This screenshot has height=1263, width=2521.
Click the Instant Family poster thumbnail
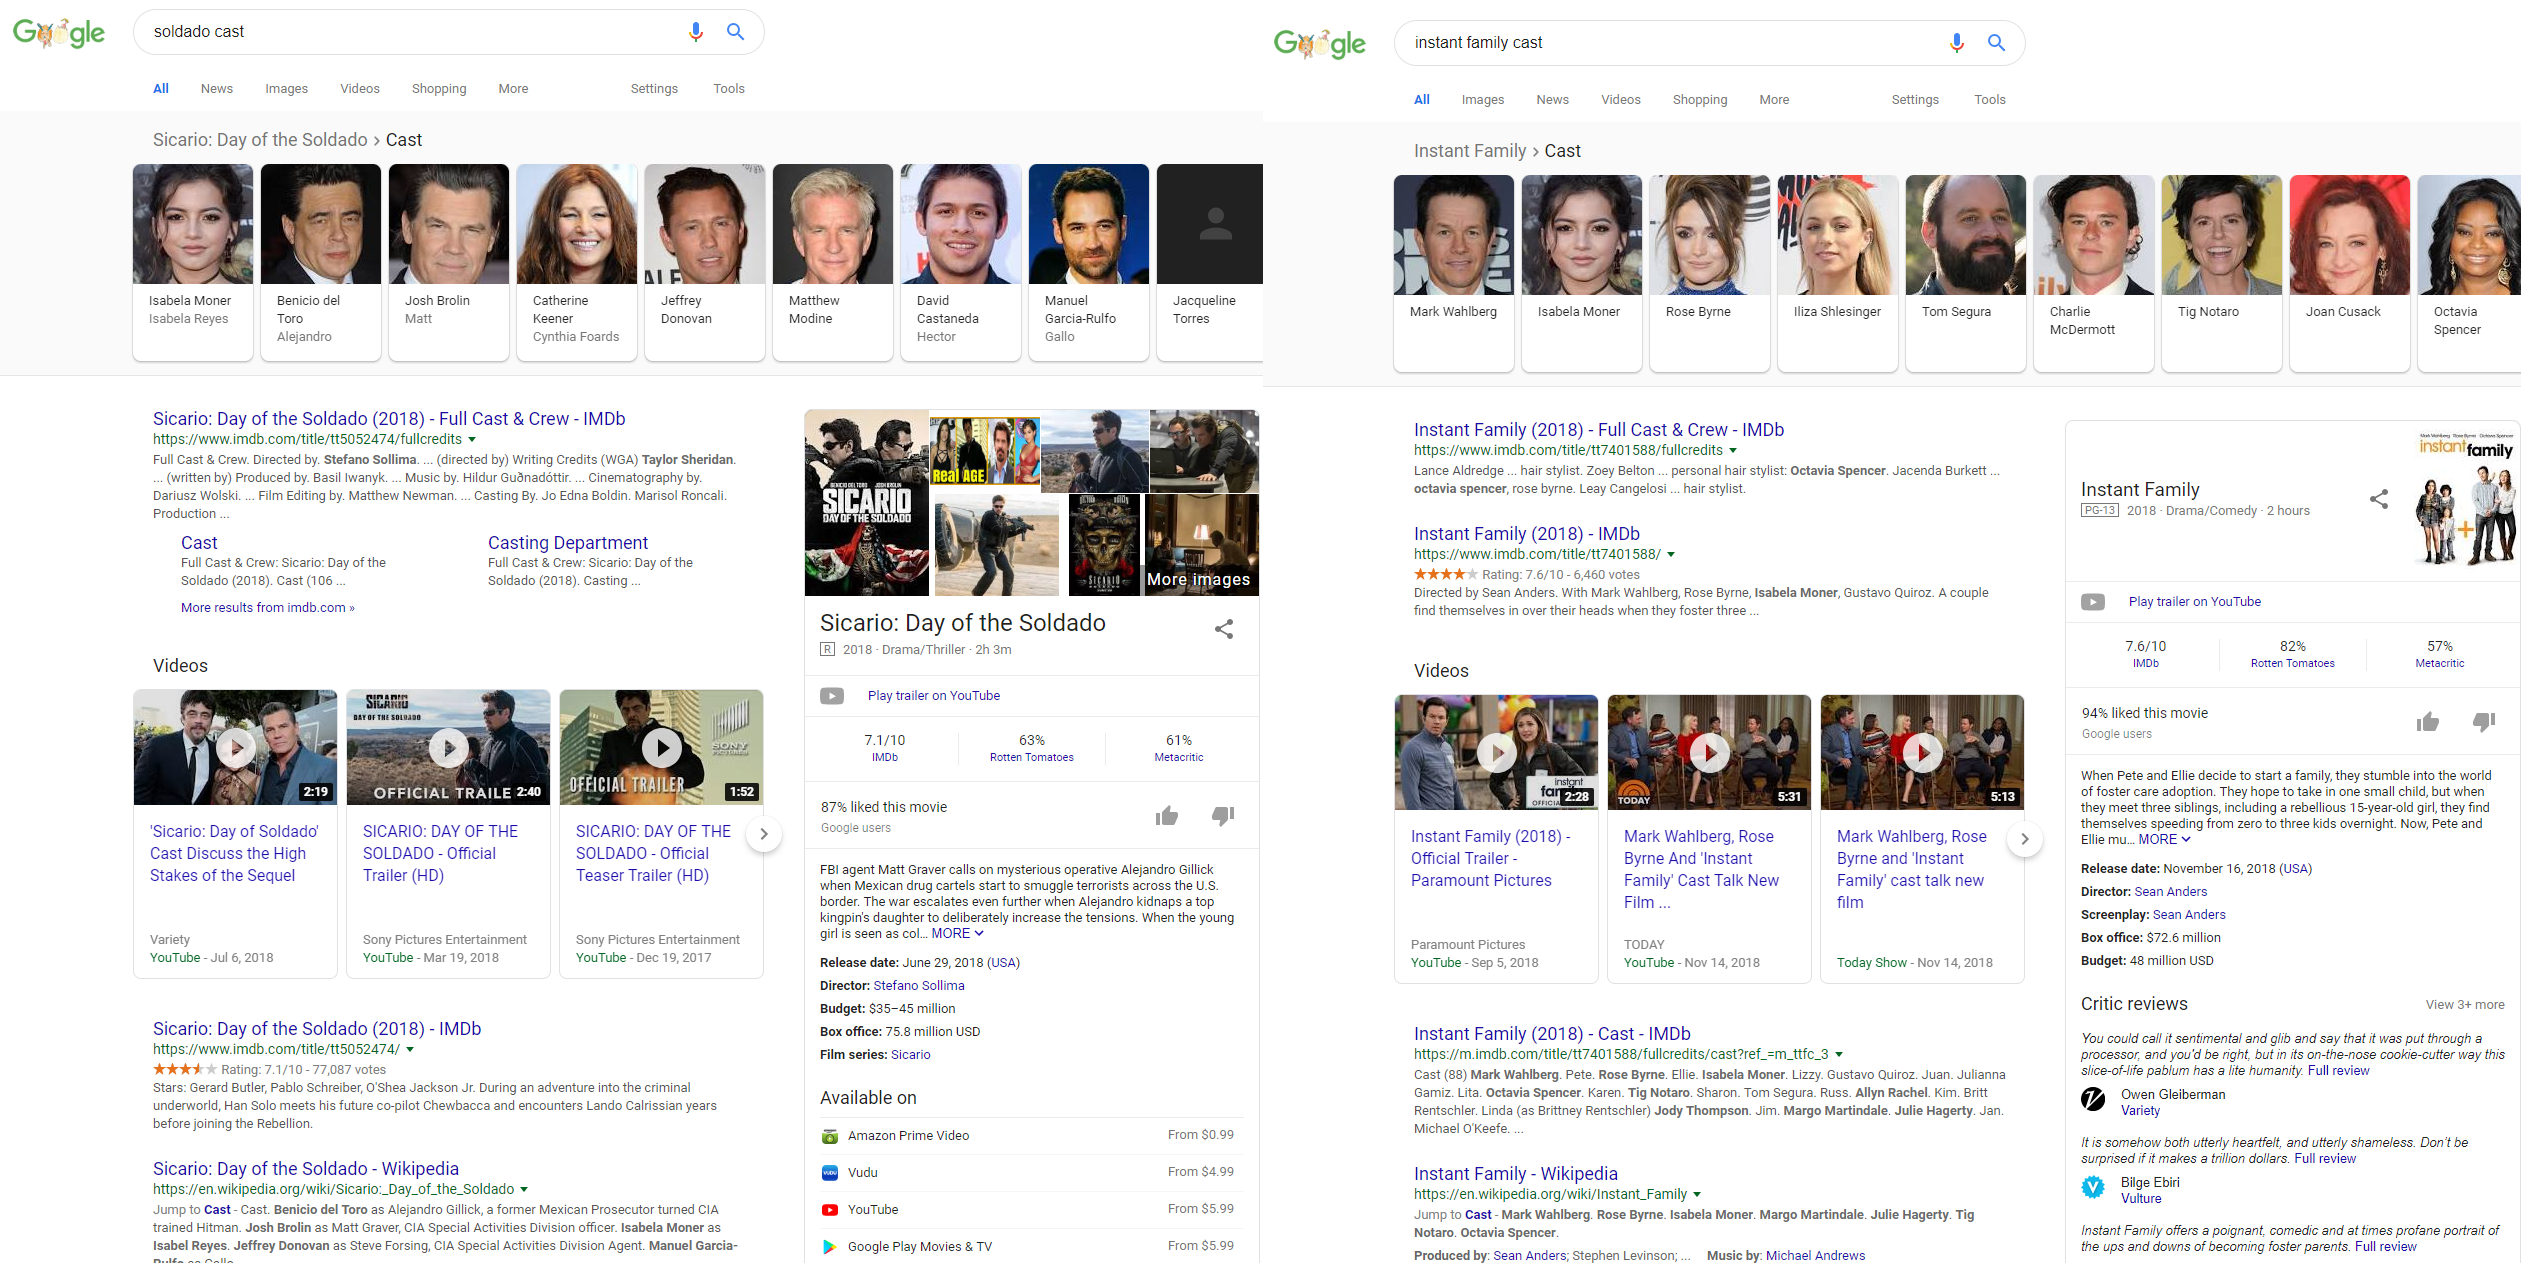(2465, 498)
